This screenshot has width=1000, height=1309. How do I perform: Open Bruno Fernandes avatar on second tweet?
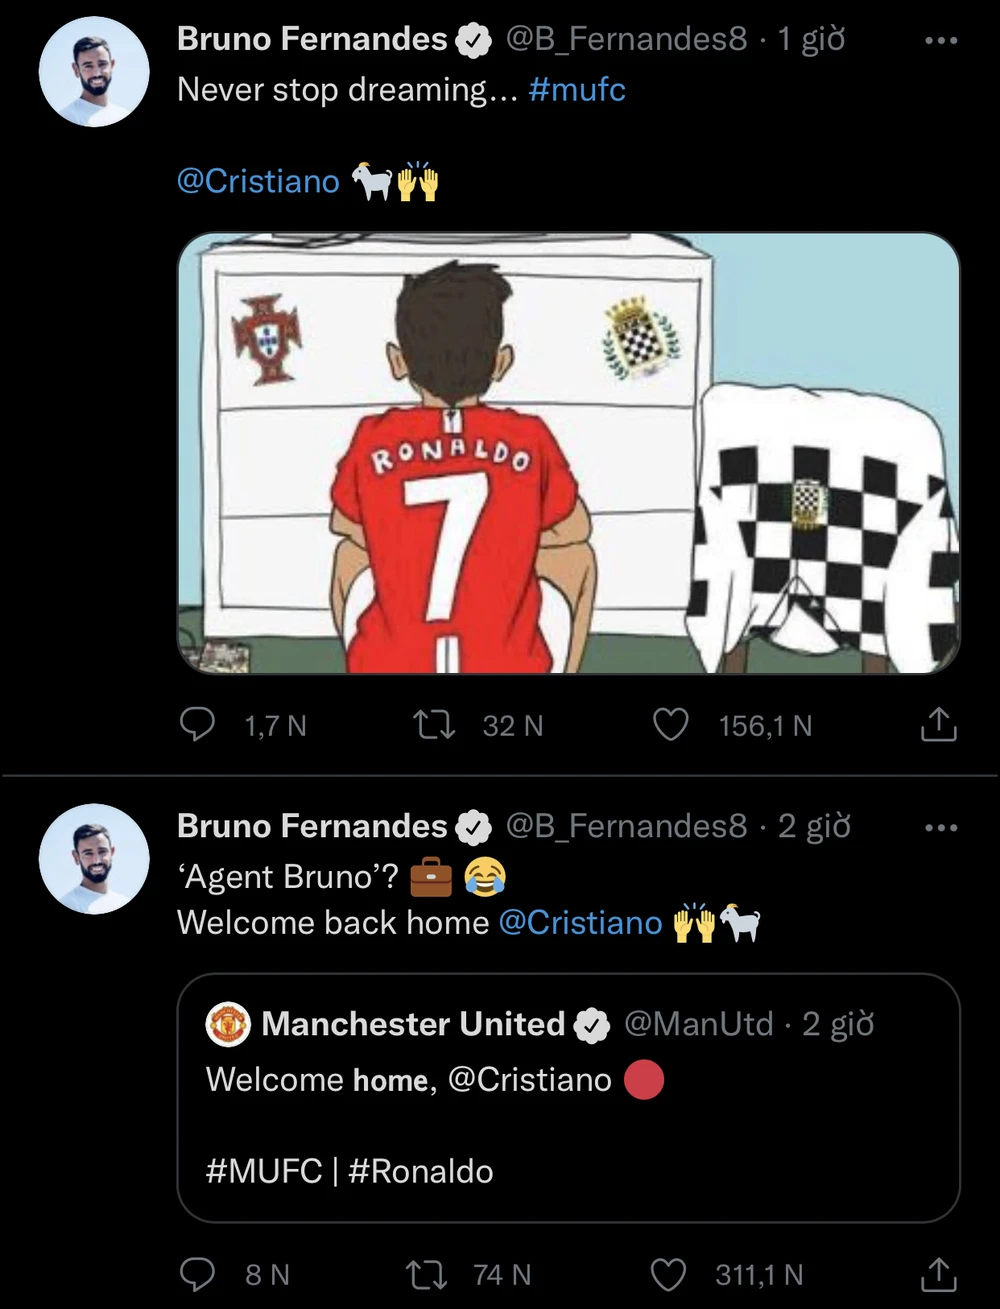[x=93, y=858]
